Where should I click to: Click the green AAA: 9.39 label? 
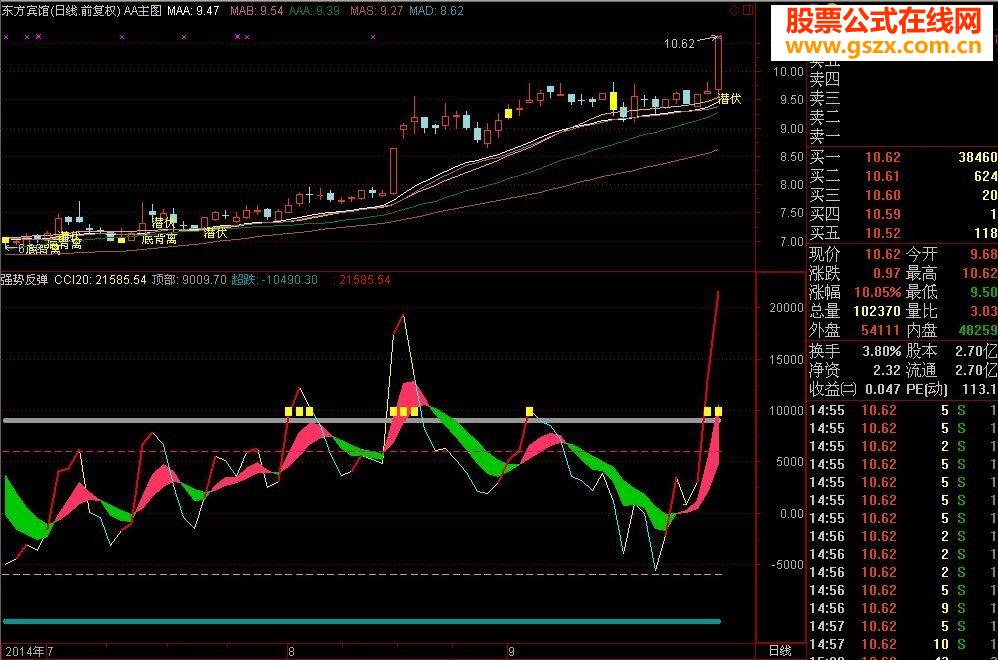click(x=314, y=11)
